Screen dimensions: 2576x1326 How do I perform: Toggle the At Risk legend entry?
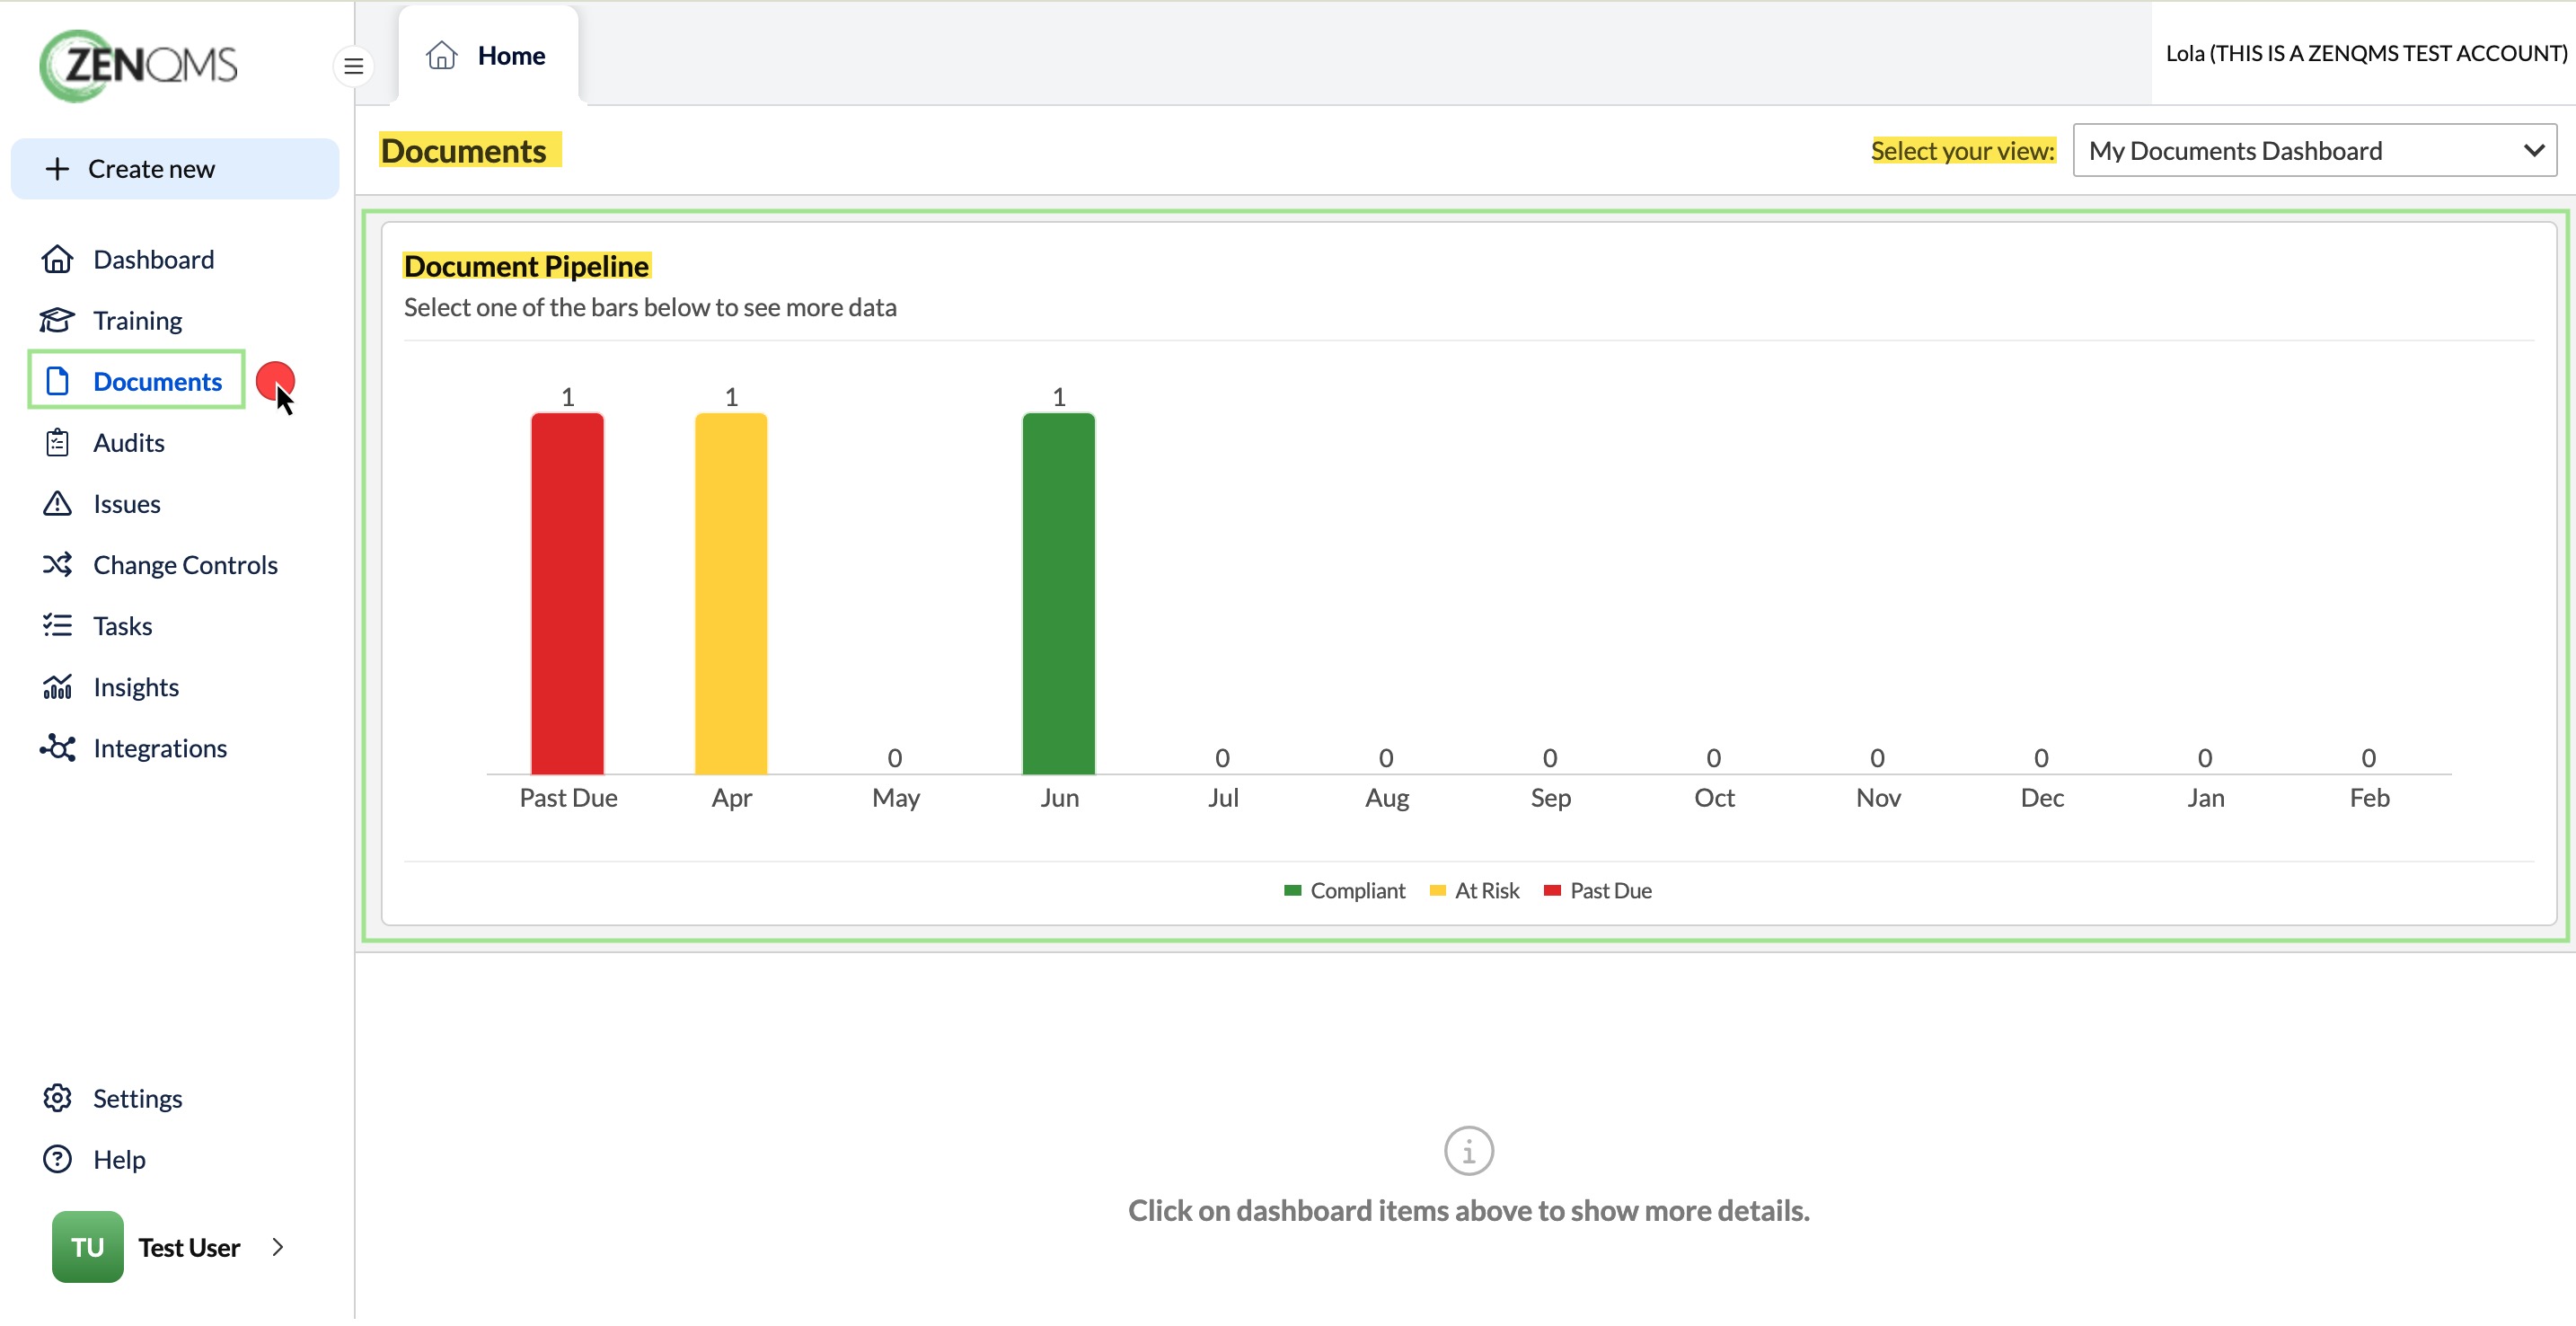coord(1474,891)
